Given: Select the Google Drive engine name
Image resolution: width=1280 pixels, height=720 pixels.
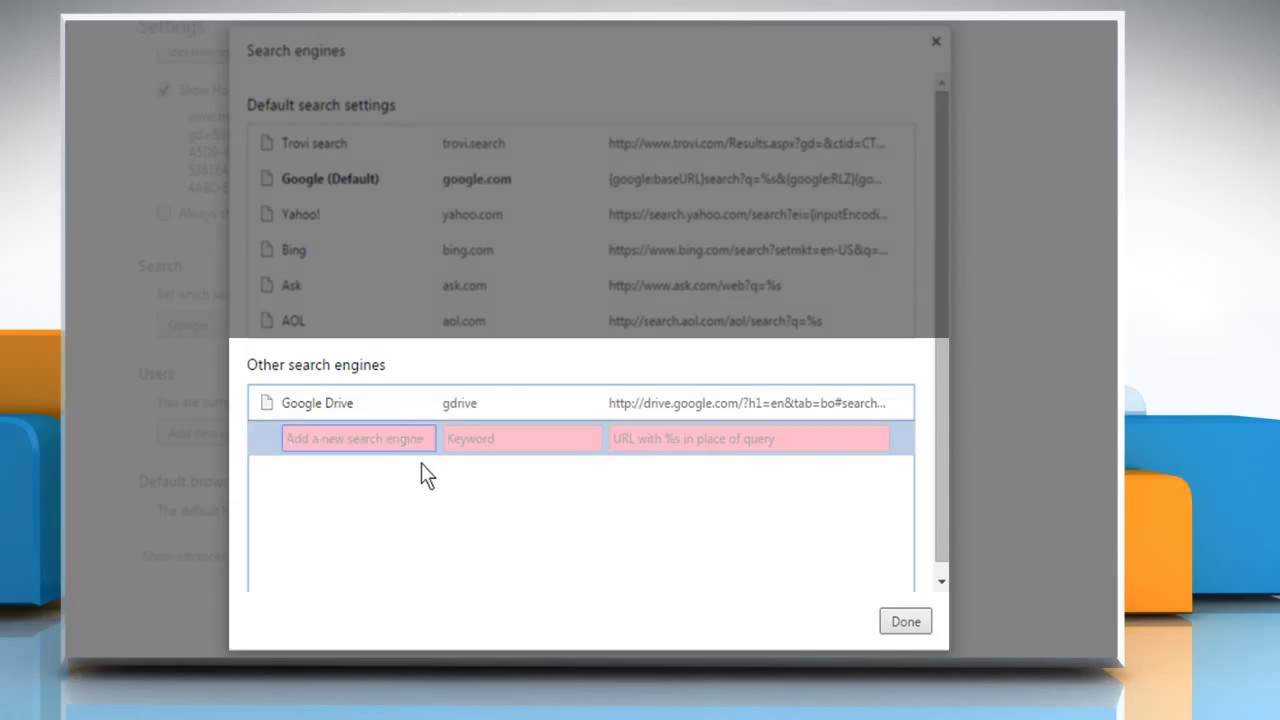Looking at the screenshot, I should (x=317, y=403).
